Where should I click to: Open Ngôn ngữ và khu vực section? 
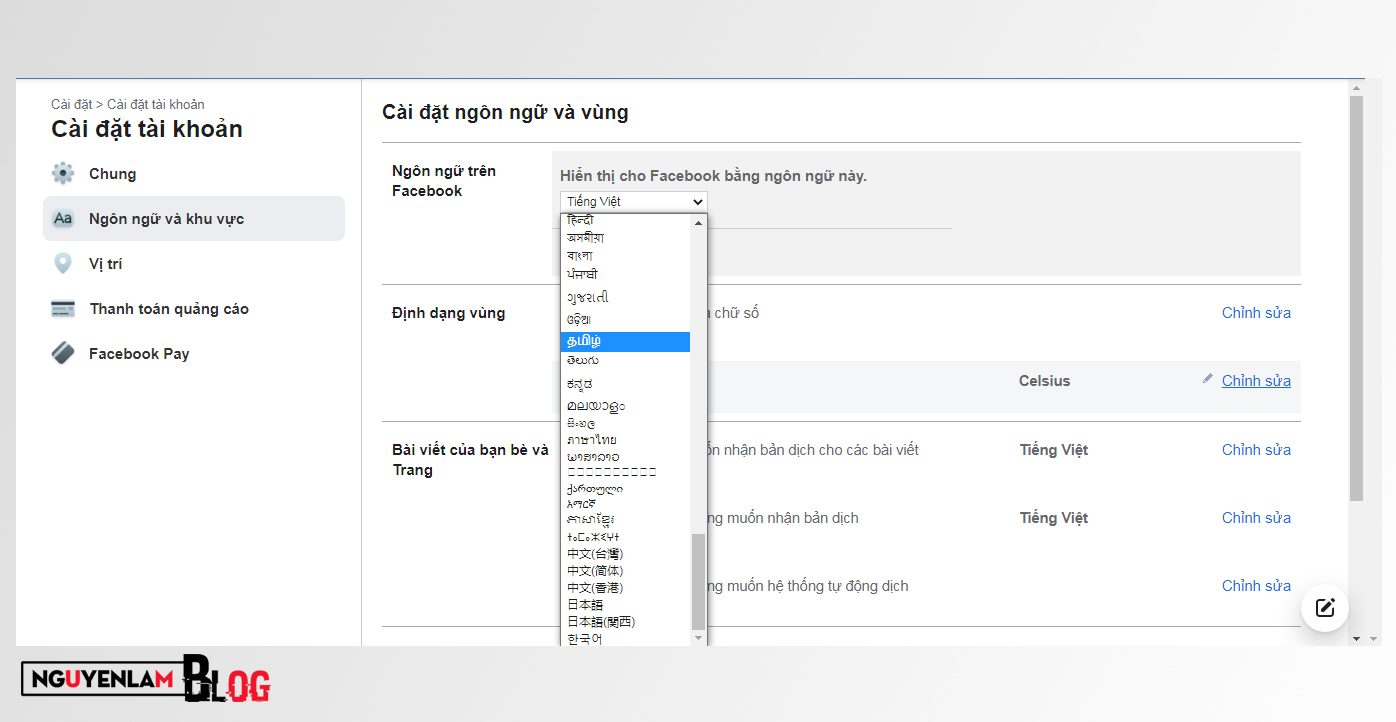coord(194,218)
